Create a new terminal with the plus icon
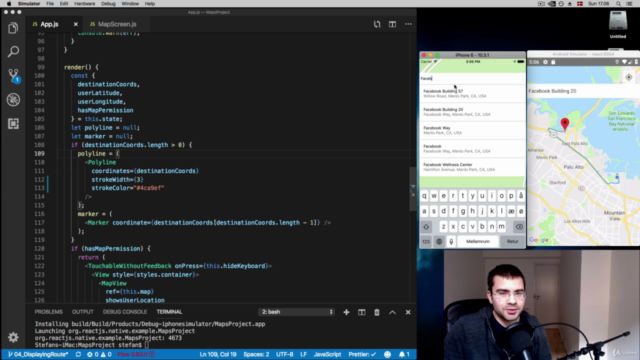The height and width of the screenshot is (360, 640). coord(346,312)
